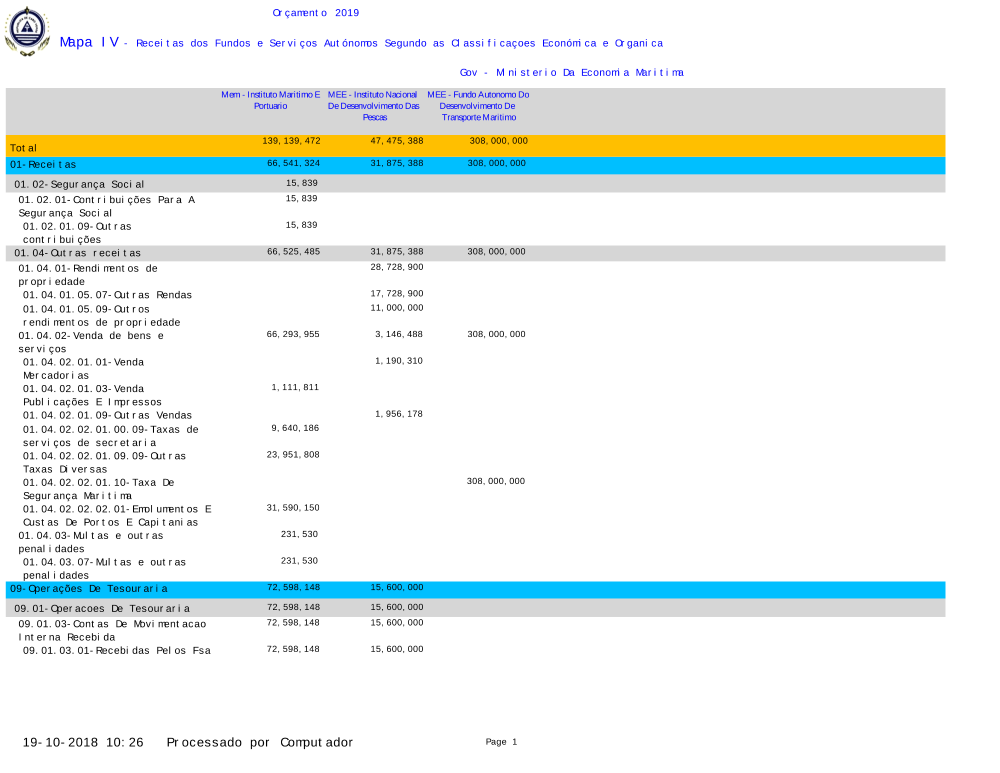This screenshot has width=1000, height=773.
Task: Select Instituto Maritimo E Portuario column header
Action: pyautogui.click(x=270, y=100)
